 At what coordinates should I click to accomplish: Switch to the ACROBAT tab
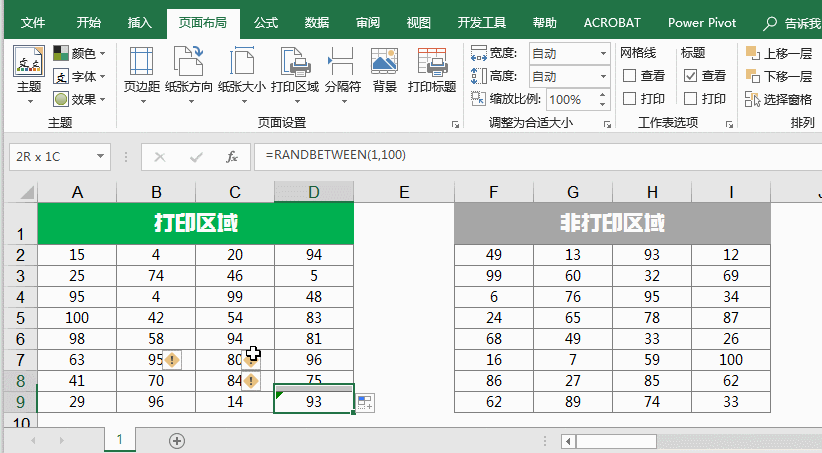pos(612,23)
